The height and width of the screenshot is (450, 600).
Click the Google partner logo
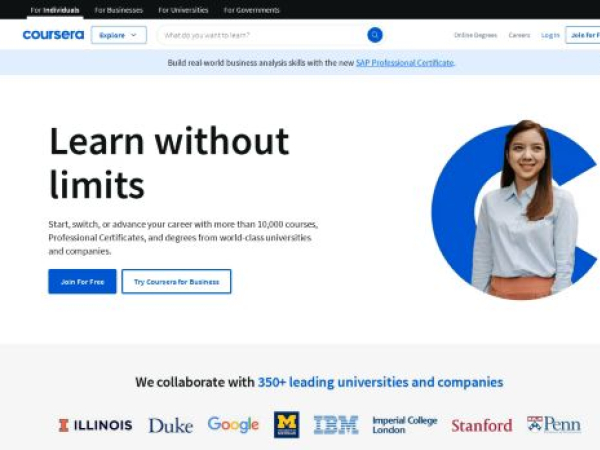point(233,424)
